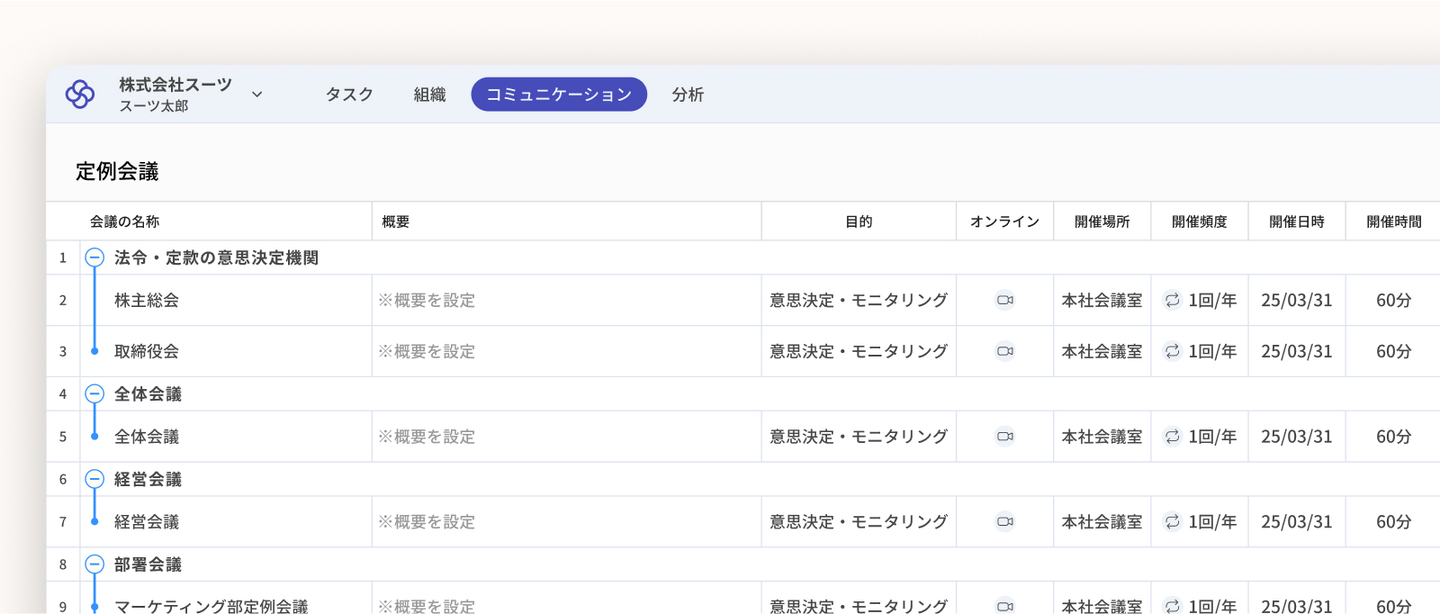1440x614 pixels.
Task: Click video camera icon in 取締役会 row
Action: (1005, 351)
